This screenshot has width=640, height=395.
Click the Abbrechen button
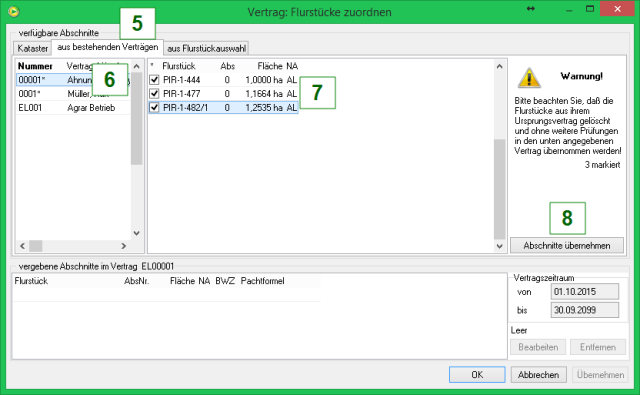tap(538, 375)
